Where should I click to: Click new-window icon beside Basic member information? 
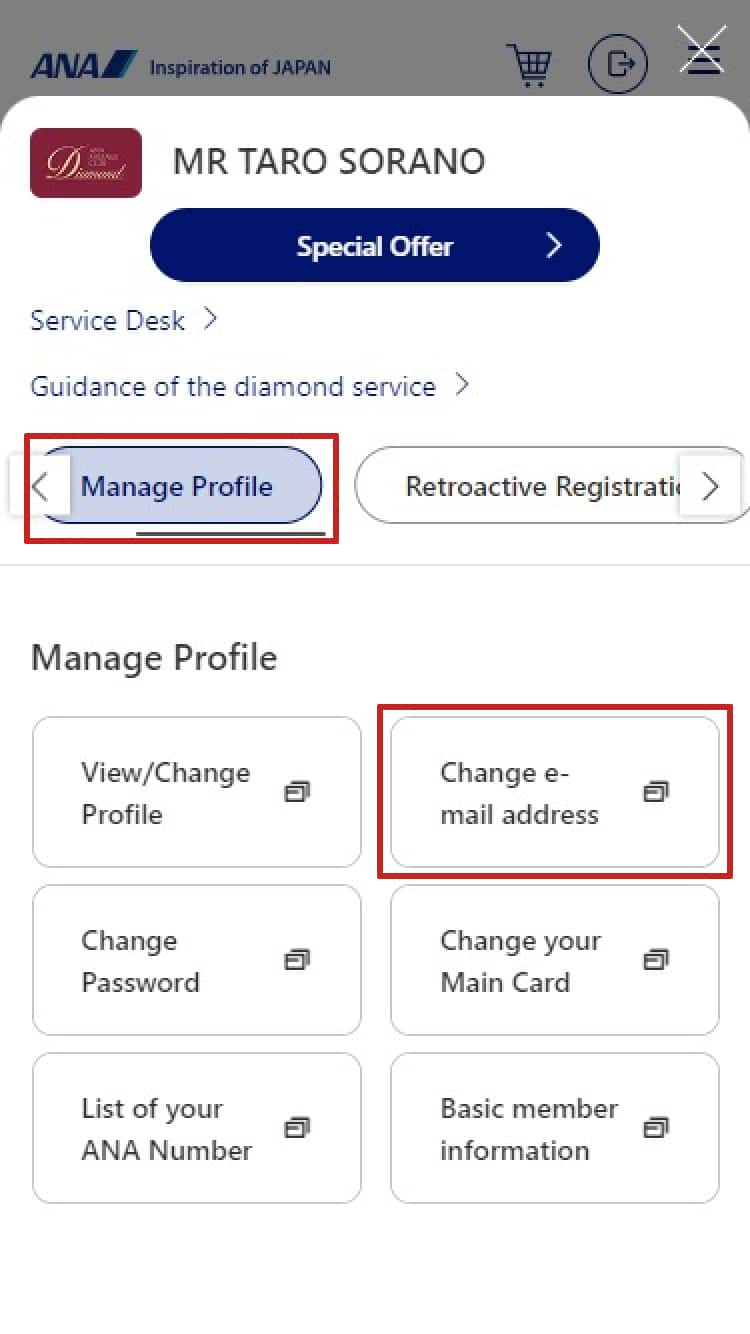tap(656, 1128)
